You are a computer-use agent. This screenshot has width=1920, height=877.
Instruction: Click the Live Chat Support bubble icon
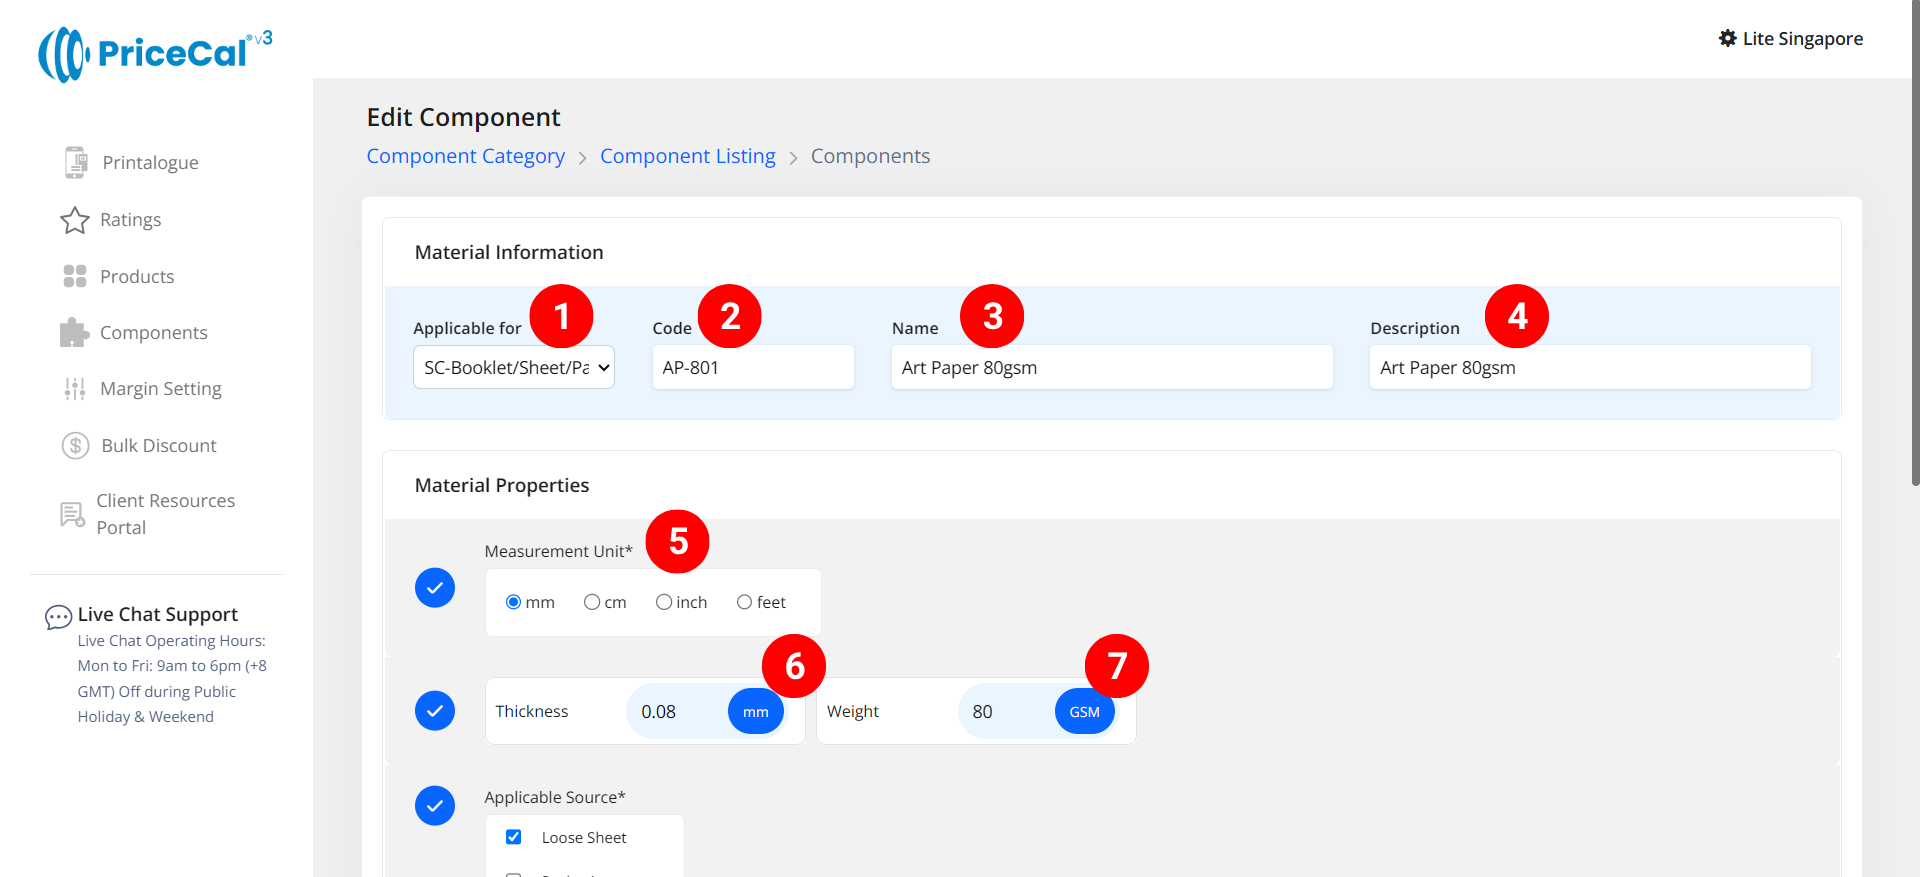pyautogui.click(x=58, y=617)
